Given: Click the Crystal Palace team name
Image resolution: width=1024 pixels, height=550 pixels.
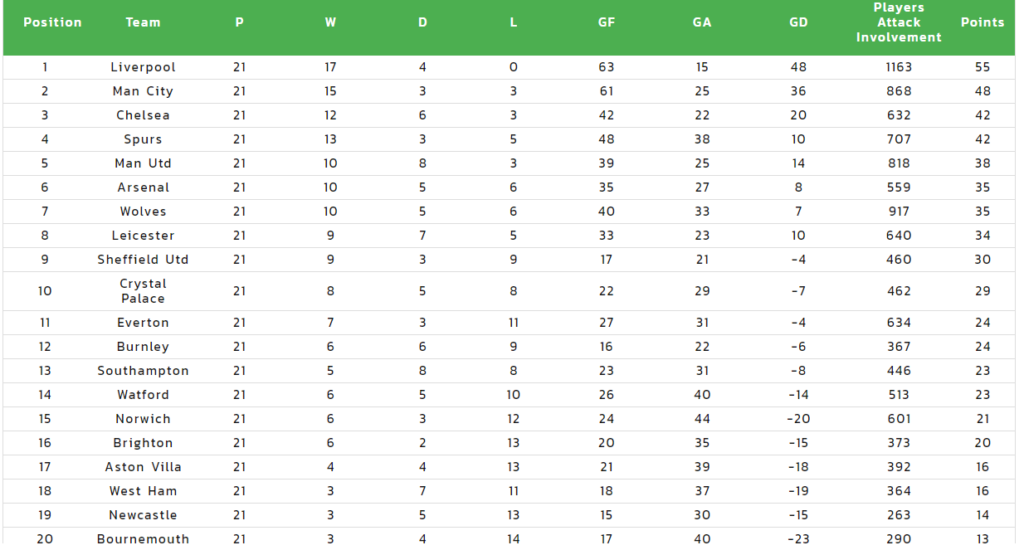Looking at the screenshot, I should (143, 291).
